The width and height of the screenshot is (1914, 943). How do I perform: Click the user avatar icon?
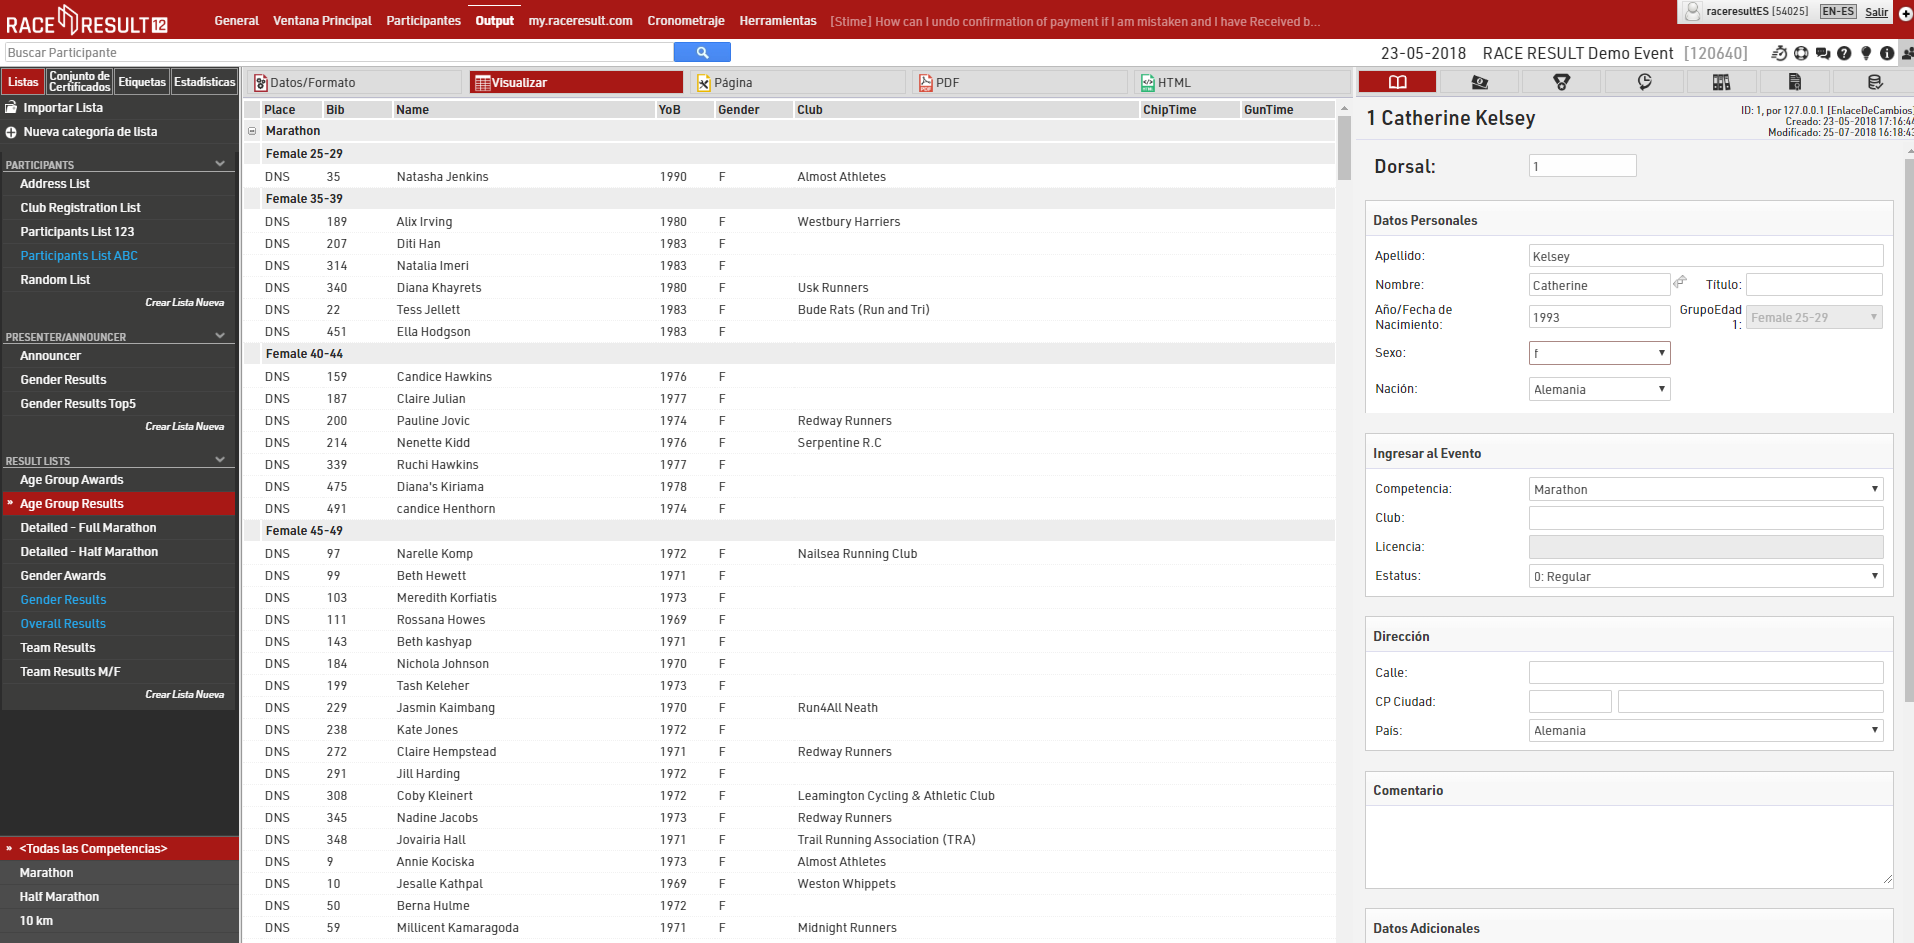coord(1692,12)
